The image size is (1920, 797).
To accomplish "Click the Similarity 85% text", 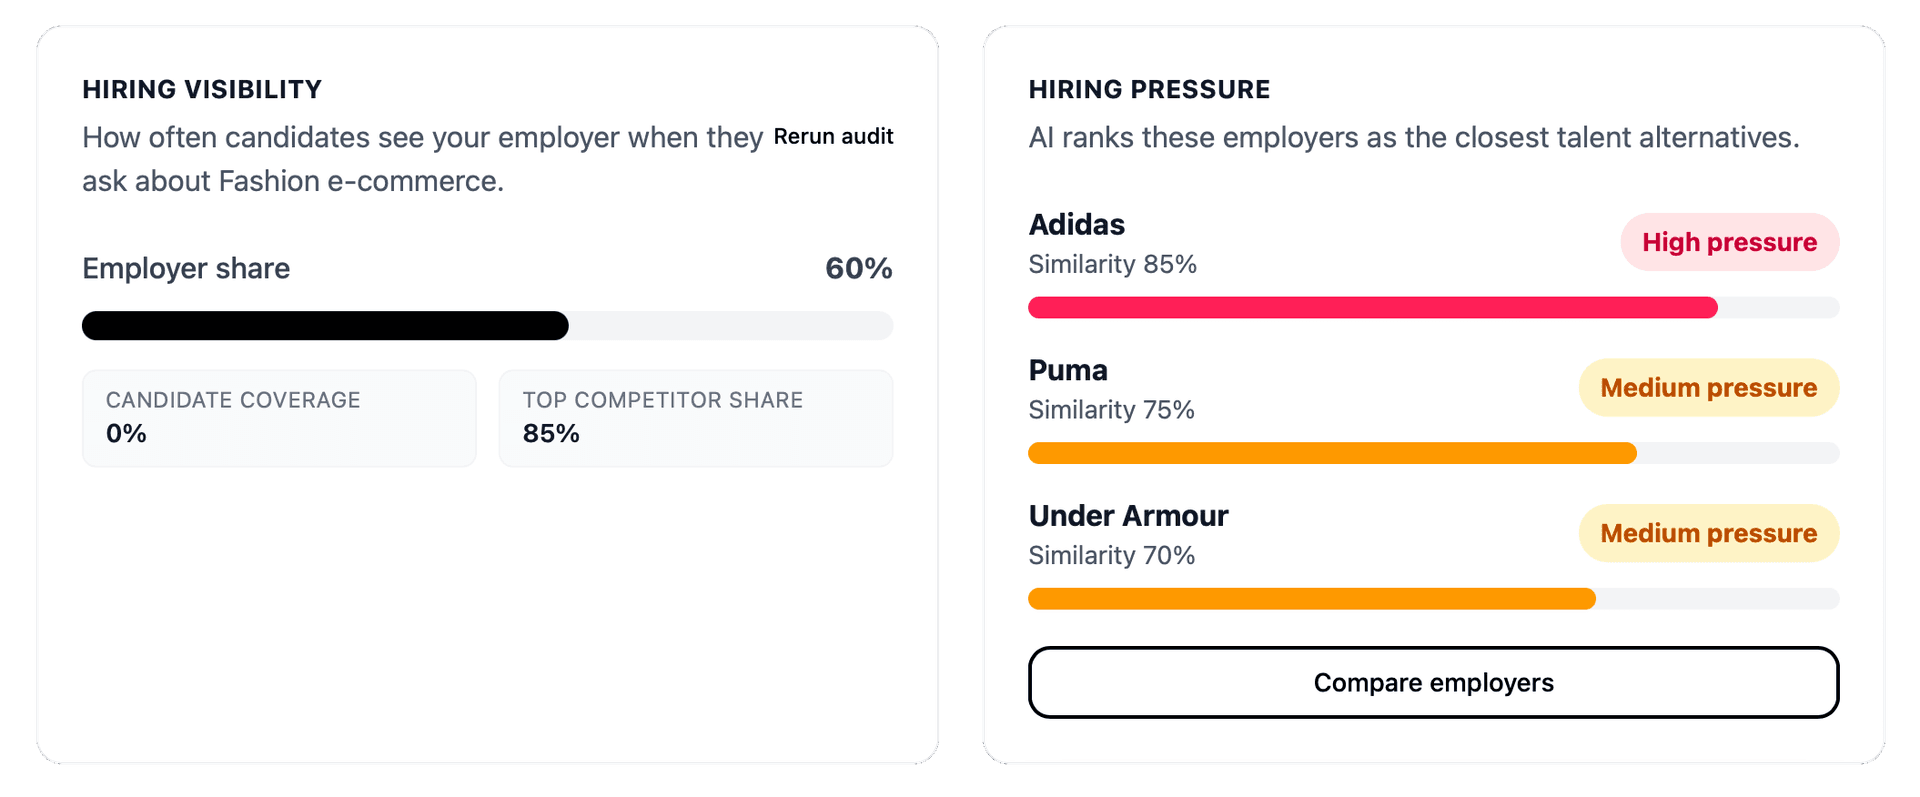I will (x=1112, y=265).
